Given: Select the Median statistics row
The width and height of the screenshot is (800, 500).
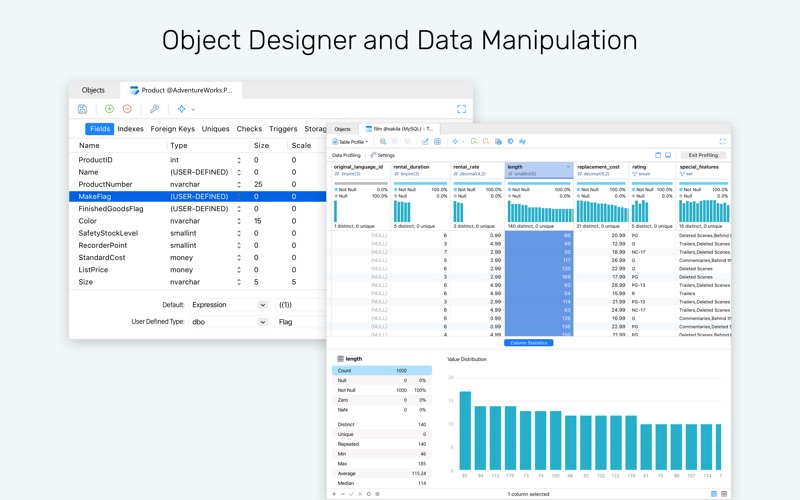Looking at the screenshot, I should 382,483.
